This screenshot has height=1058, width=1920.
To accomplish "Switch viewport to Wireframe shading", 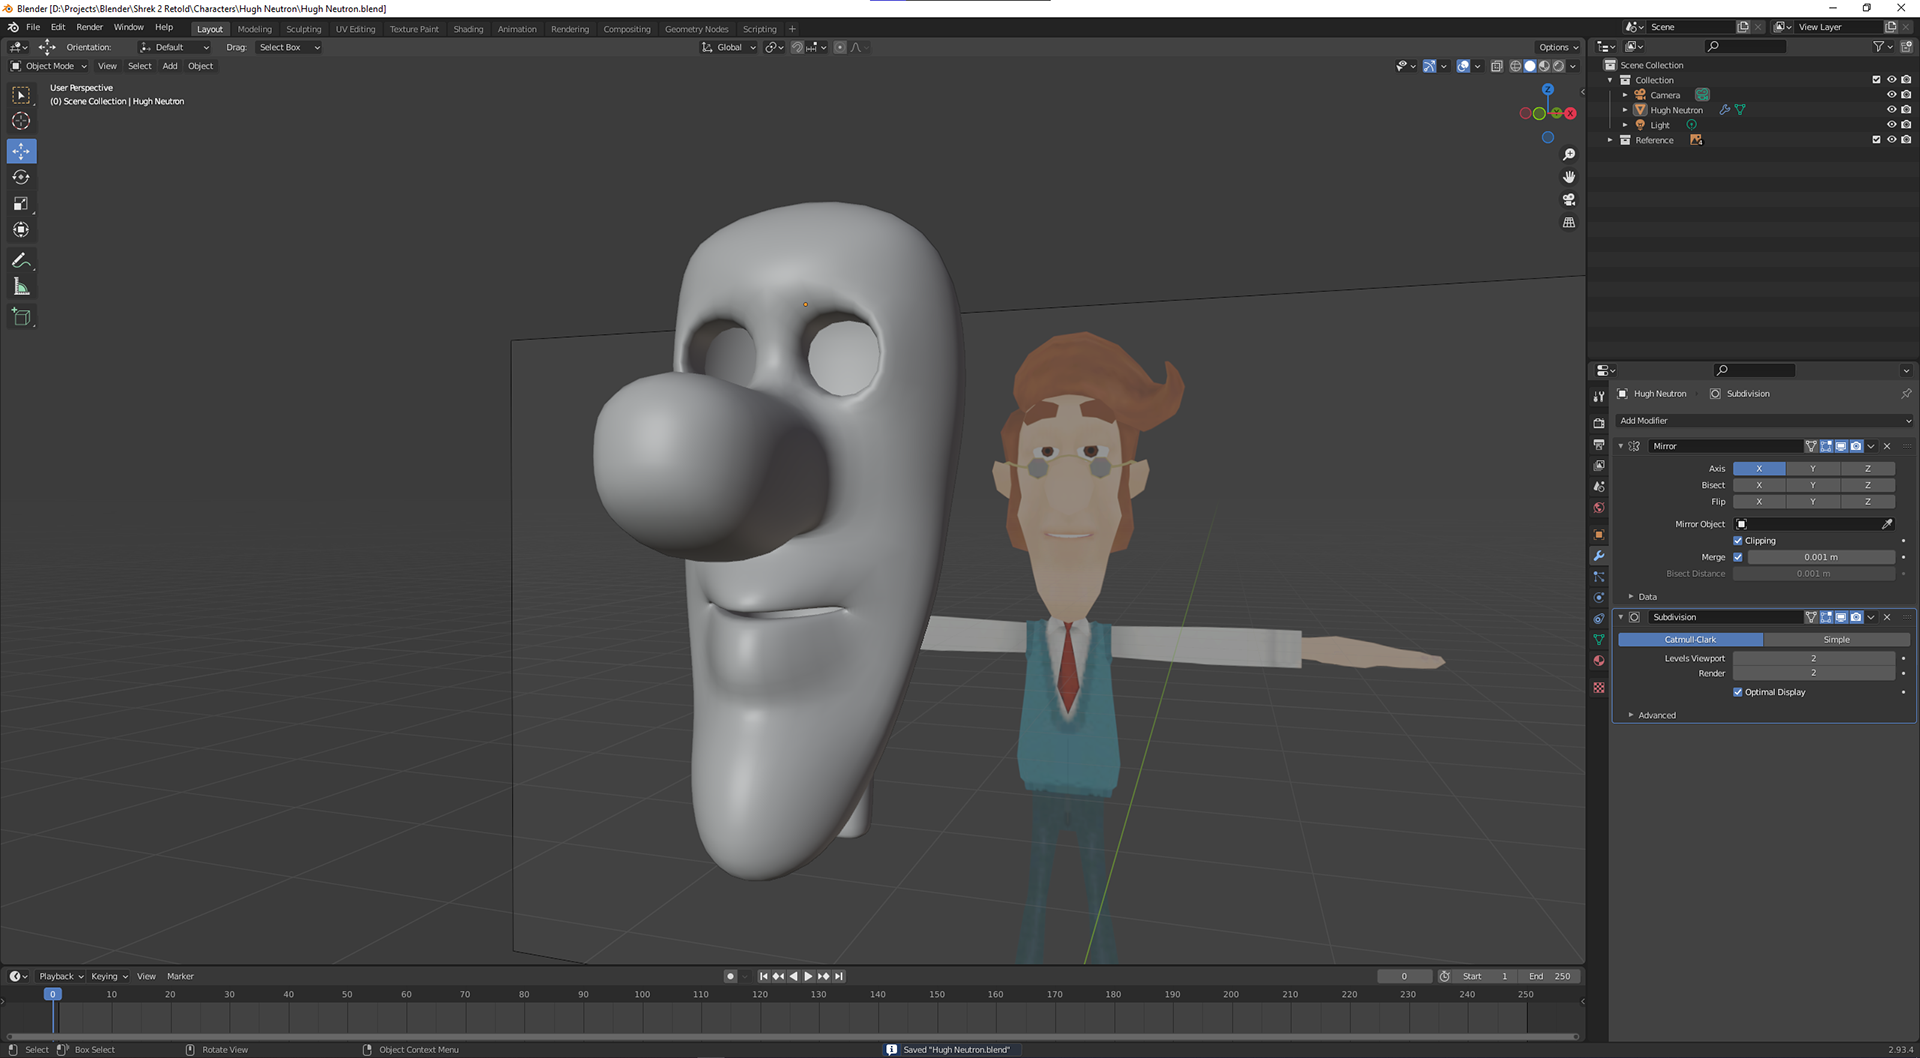I will click(x=1516, y=66).
